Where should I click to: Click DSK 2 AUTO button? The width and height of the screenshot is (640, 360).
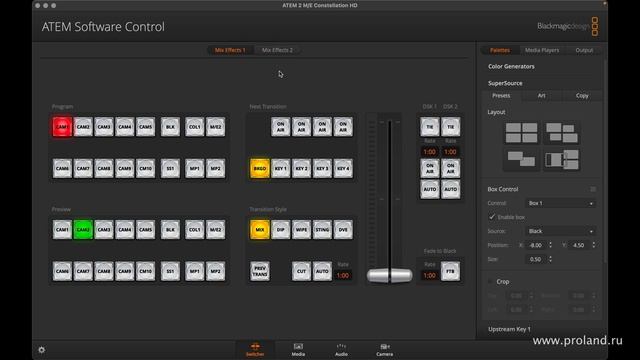(x=451, y=189)
